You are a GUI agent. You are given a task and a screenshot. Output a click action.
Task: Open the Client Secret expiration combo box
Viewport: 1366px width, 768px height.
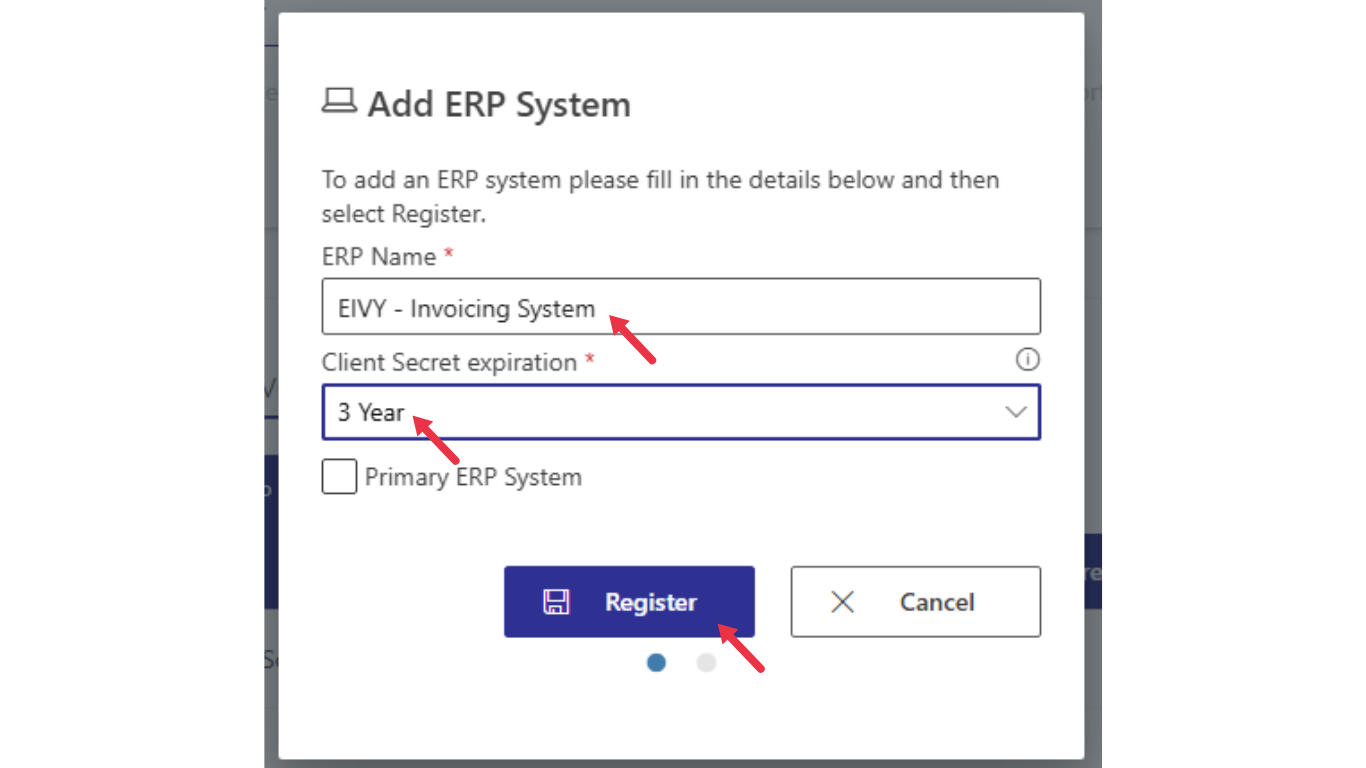coord(681,412)
